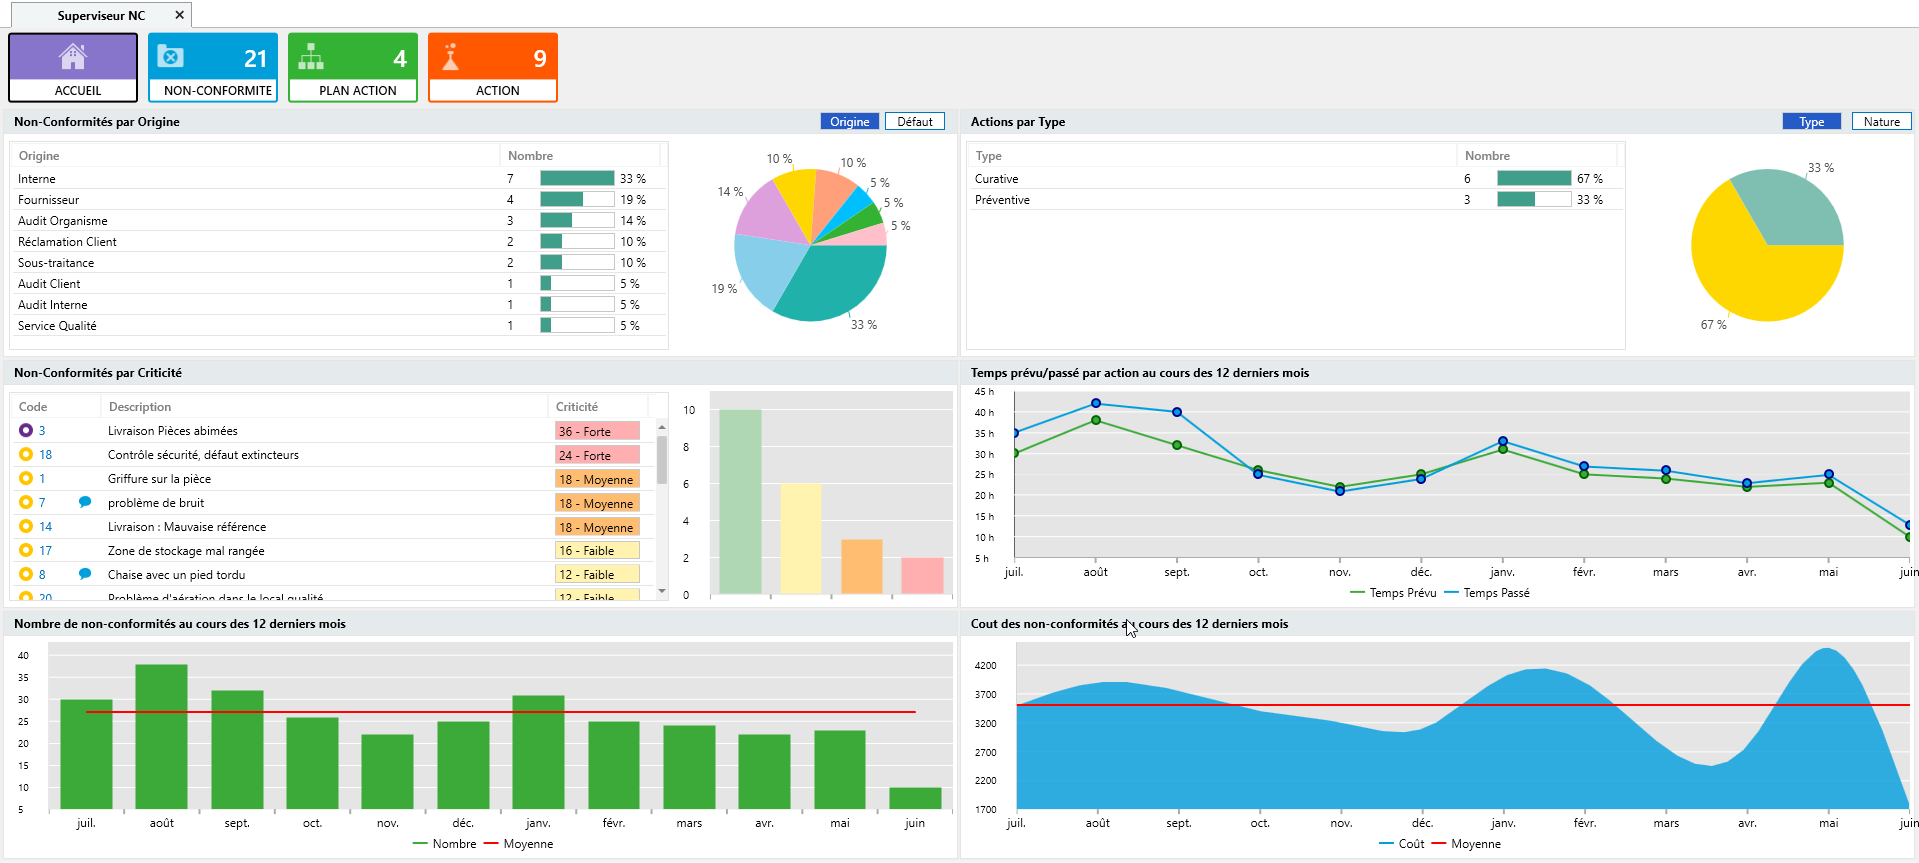
Task: Open non-conformity code 14 link
Action: pos(46,526)
